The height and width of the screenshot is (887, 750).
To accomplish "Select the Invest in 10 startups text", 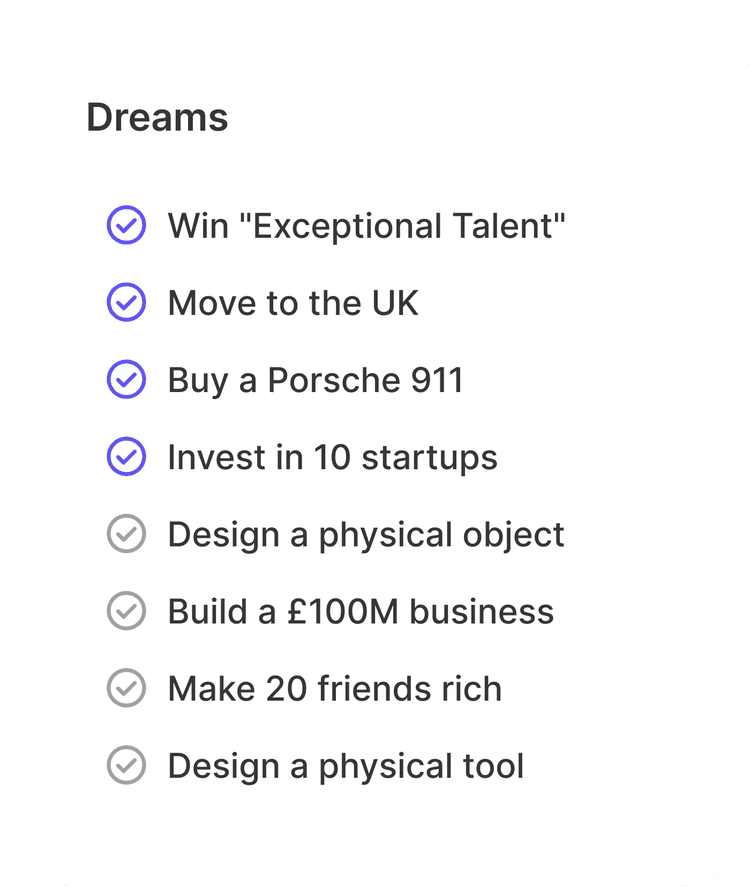I will point(332,457).
